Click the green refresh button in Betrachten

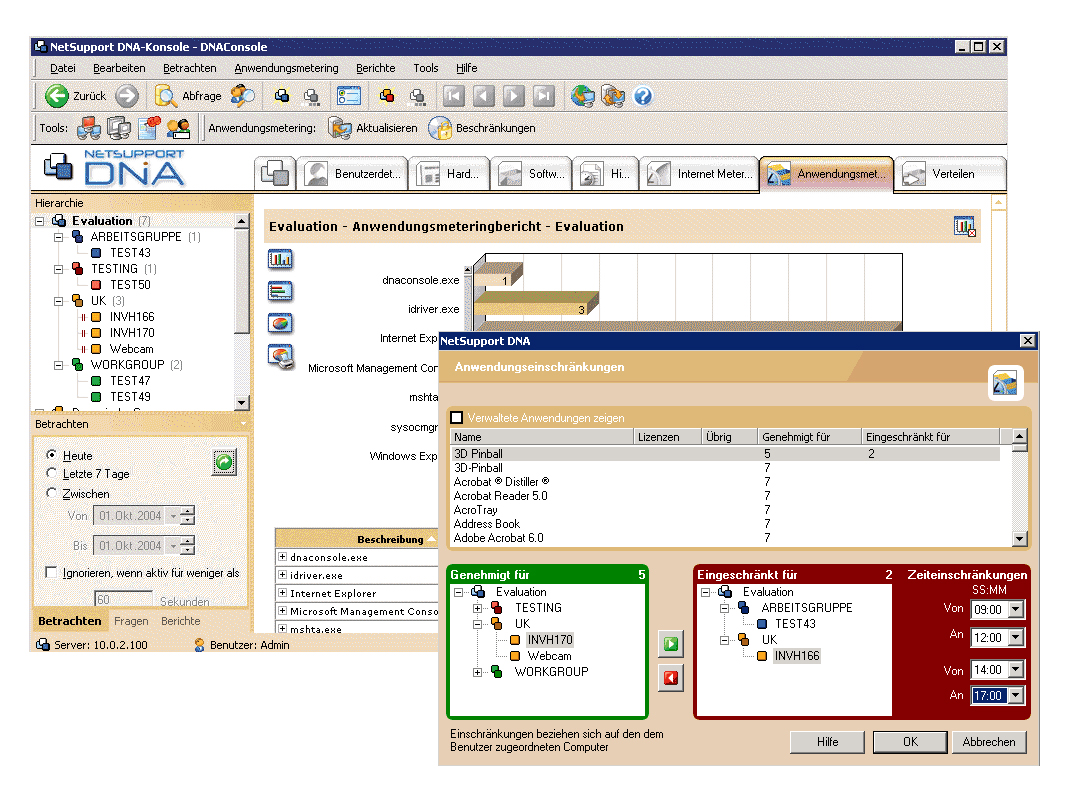click(224, 462)
